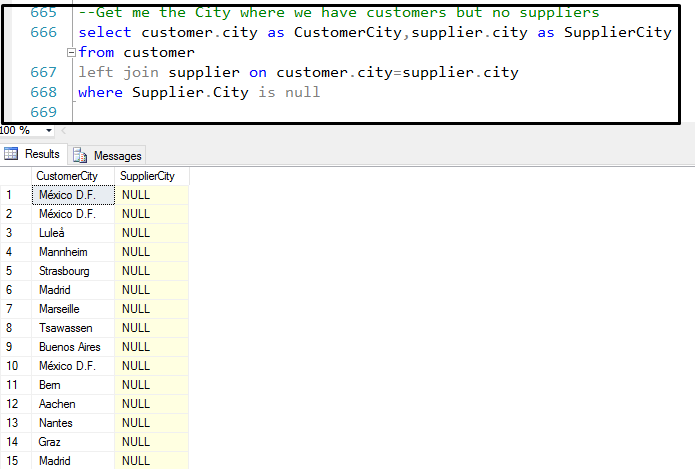This screenshot has width=695, height=469.
Task: Select row 2 México D.F. cell
Action: coord(73,214)
